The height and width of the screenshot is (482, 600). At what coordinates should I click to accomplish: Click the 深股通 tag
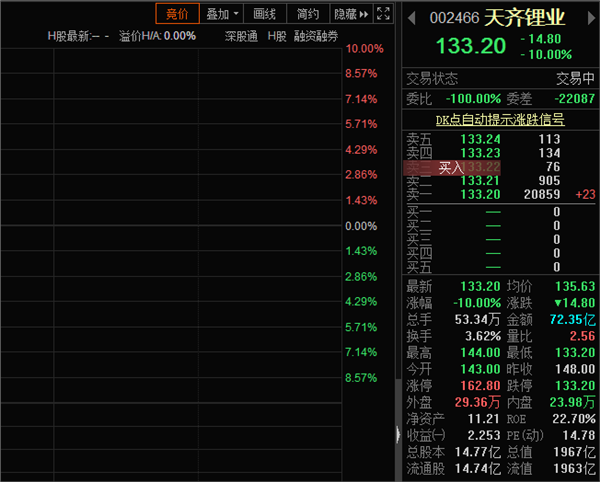click(241, 36)
